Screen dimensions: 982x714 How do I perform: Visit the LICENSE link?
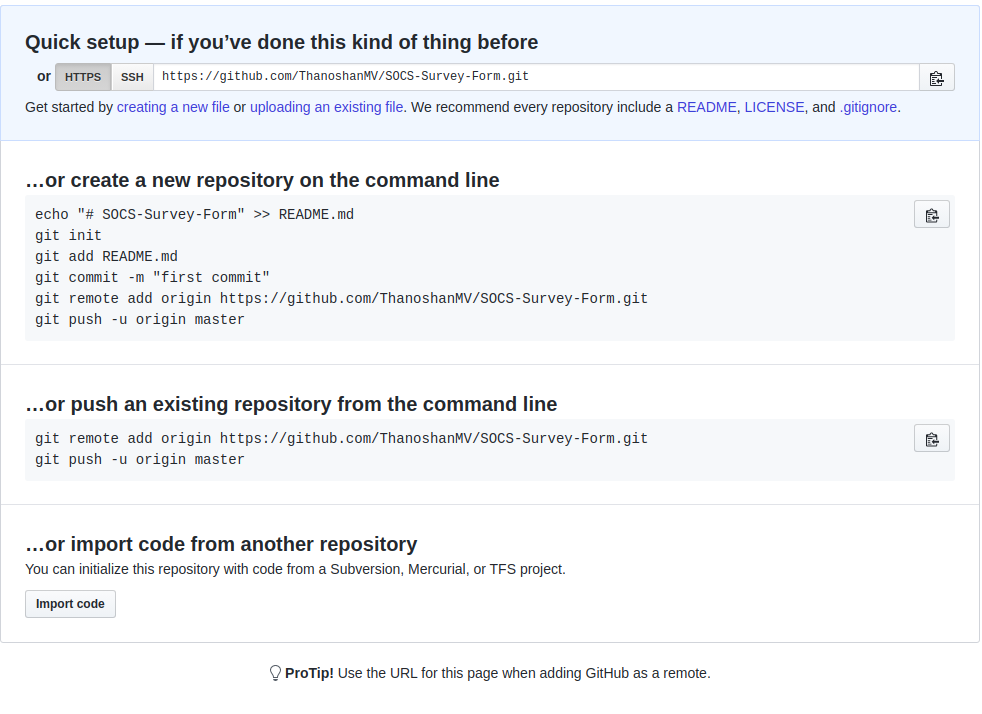tap(774, 107)
